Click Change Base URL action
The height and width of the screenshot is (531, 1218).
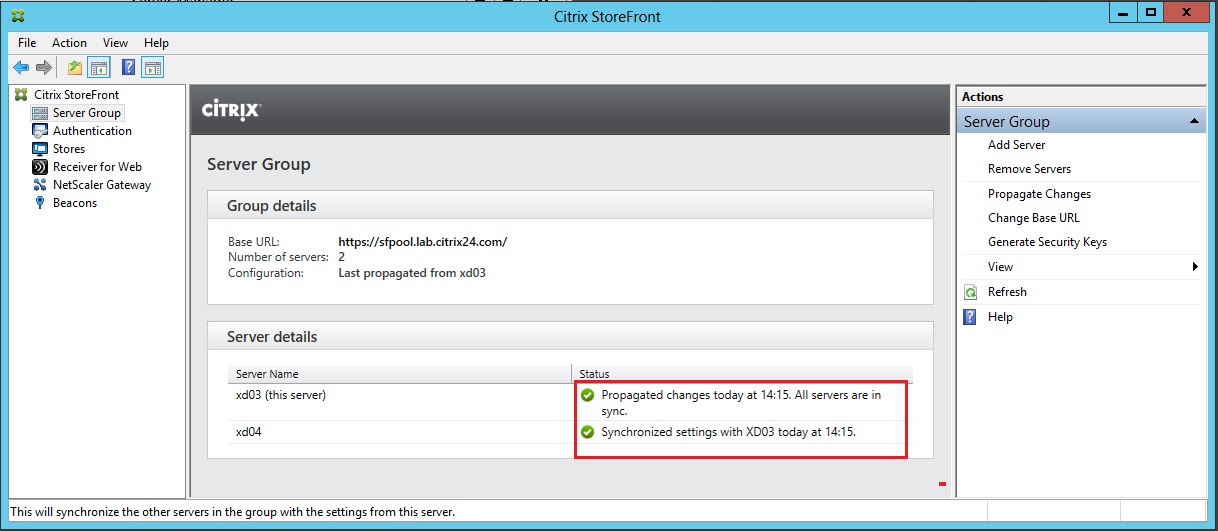click(1033, 218)
